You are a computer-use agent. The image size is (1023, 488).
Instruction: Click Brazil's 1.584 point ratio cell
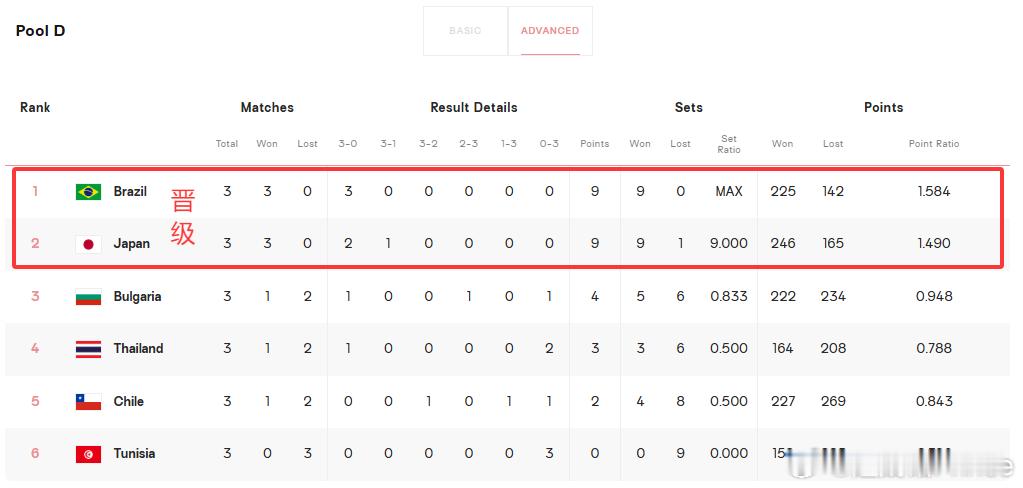point(934,191)
